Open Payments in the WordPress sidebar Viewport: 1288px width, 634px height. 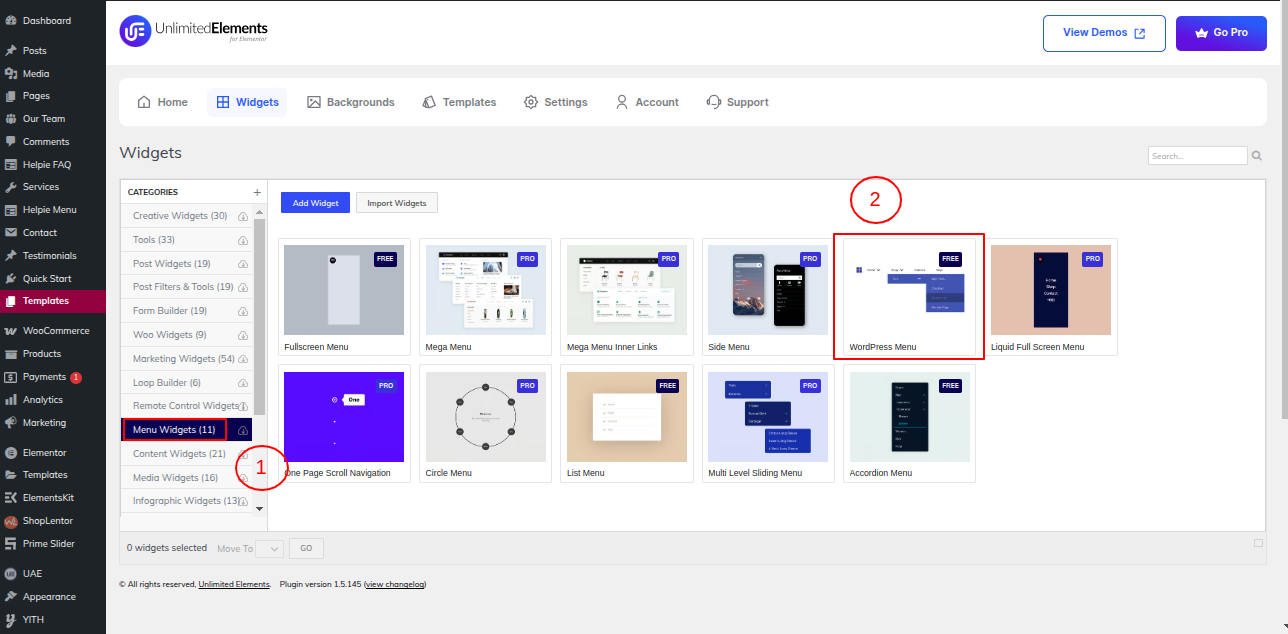pyautogui.click(x=53, y=377)
